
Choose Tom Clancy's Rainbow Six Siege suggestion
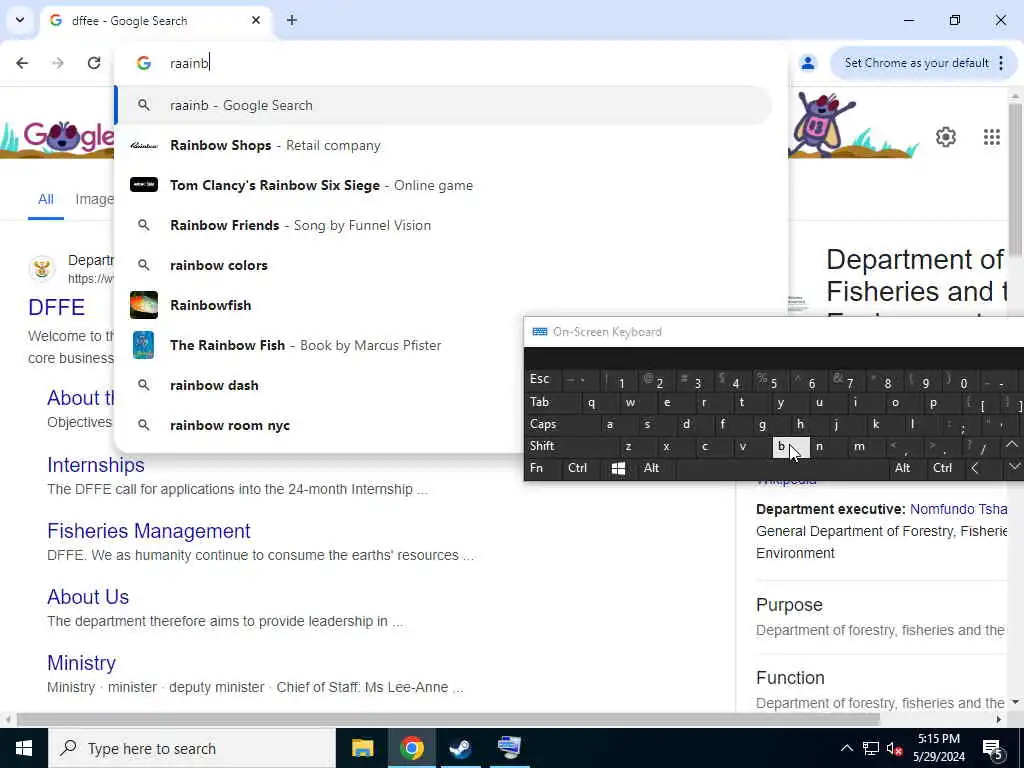point(443,185)
